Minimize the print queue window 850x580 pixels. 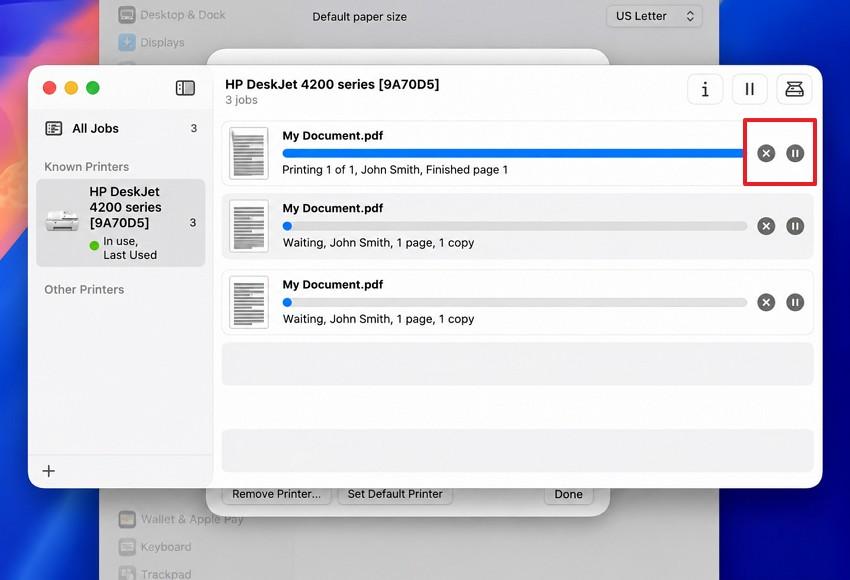71,88
